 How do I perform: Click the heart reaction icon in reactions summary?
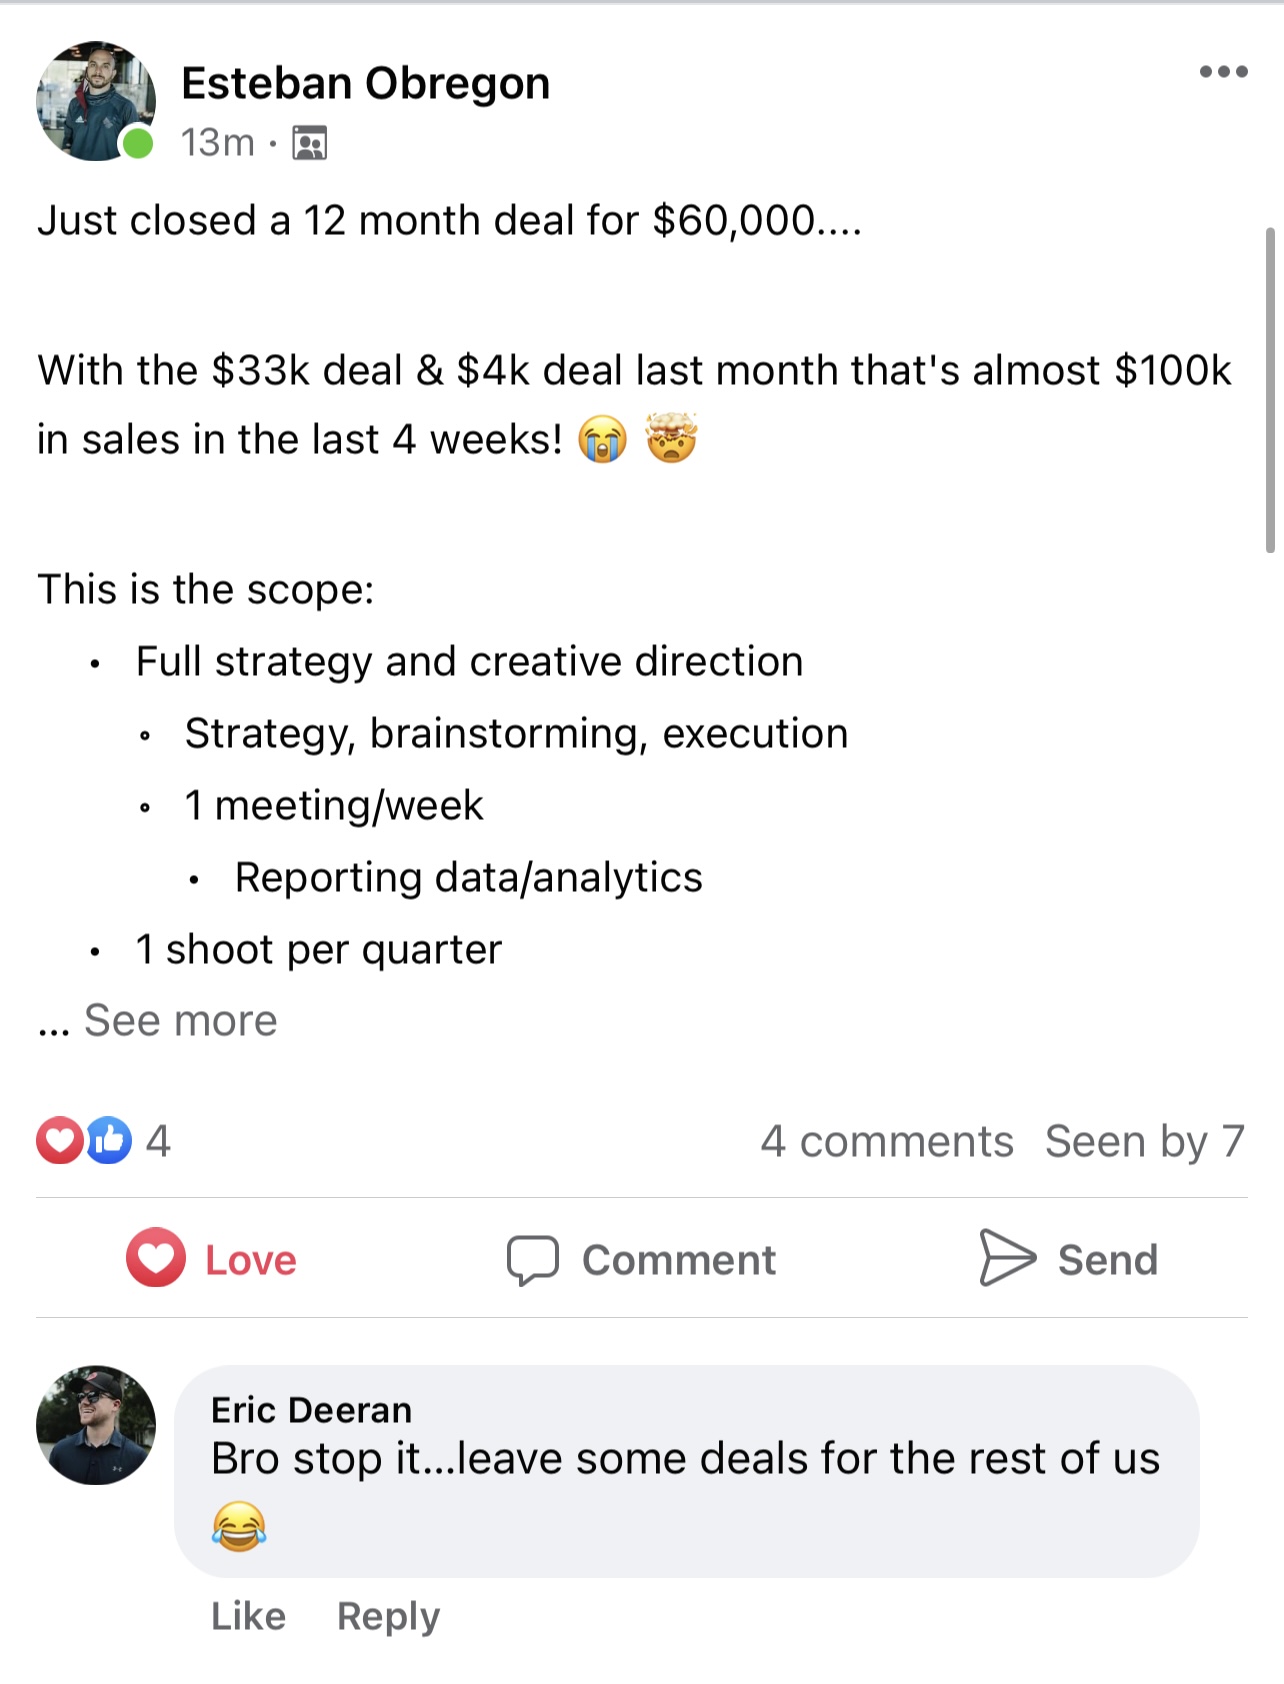pos(59,1140)
